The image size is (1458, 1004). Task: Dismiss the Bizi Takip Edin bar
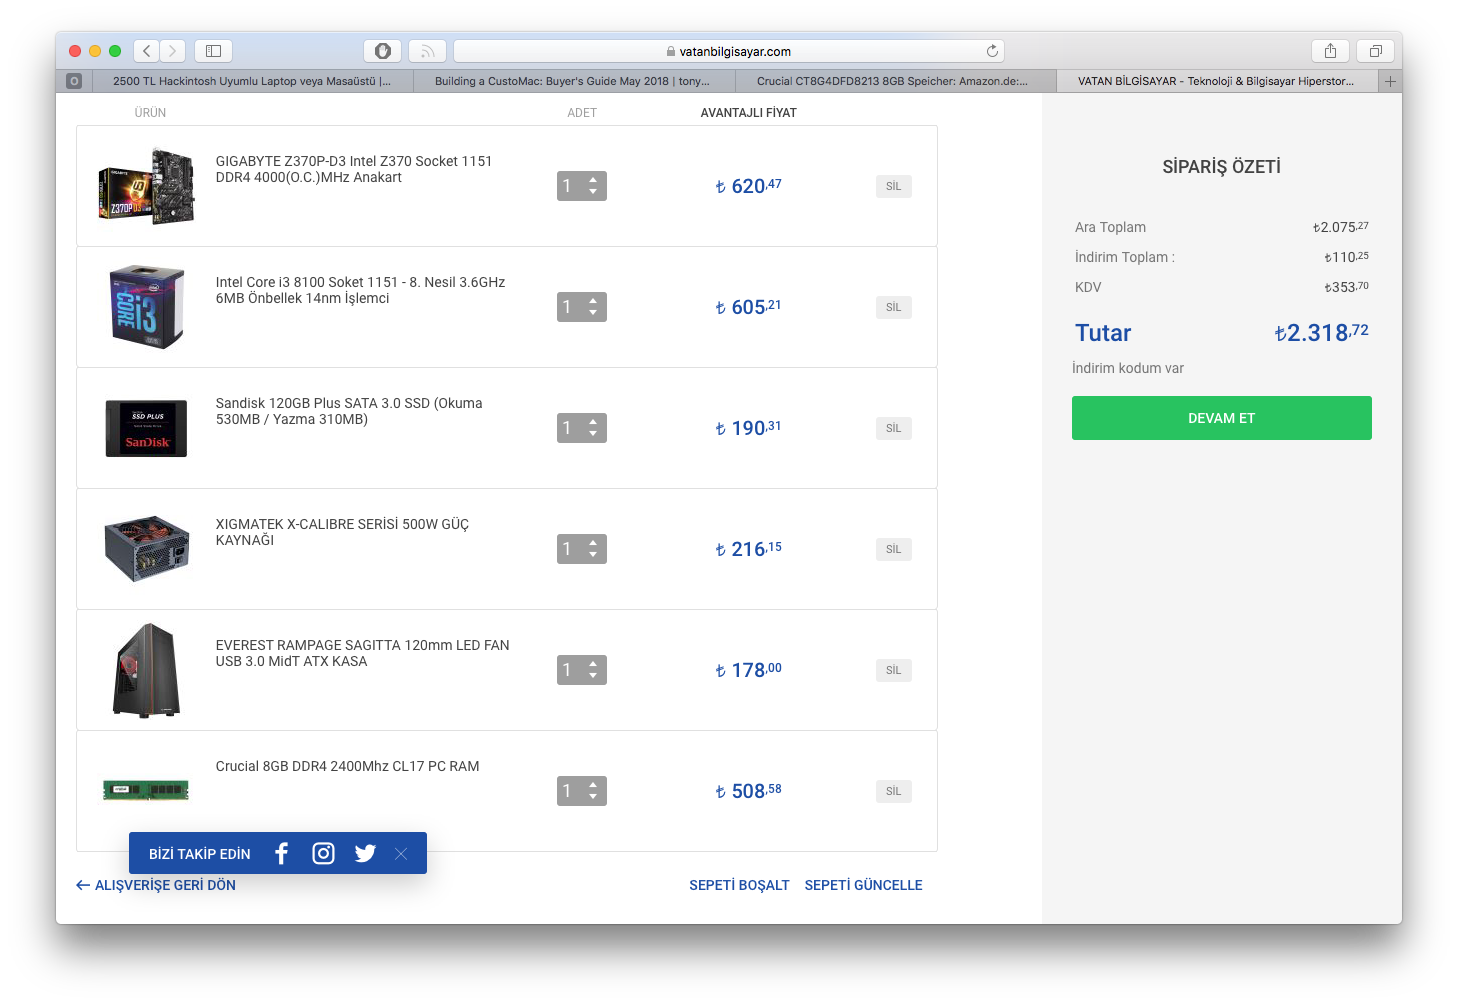click(x=400, y=853)
